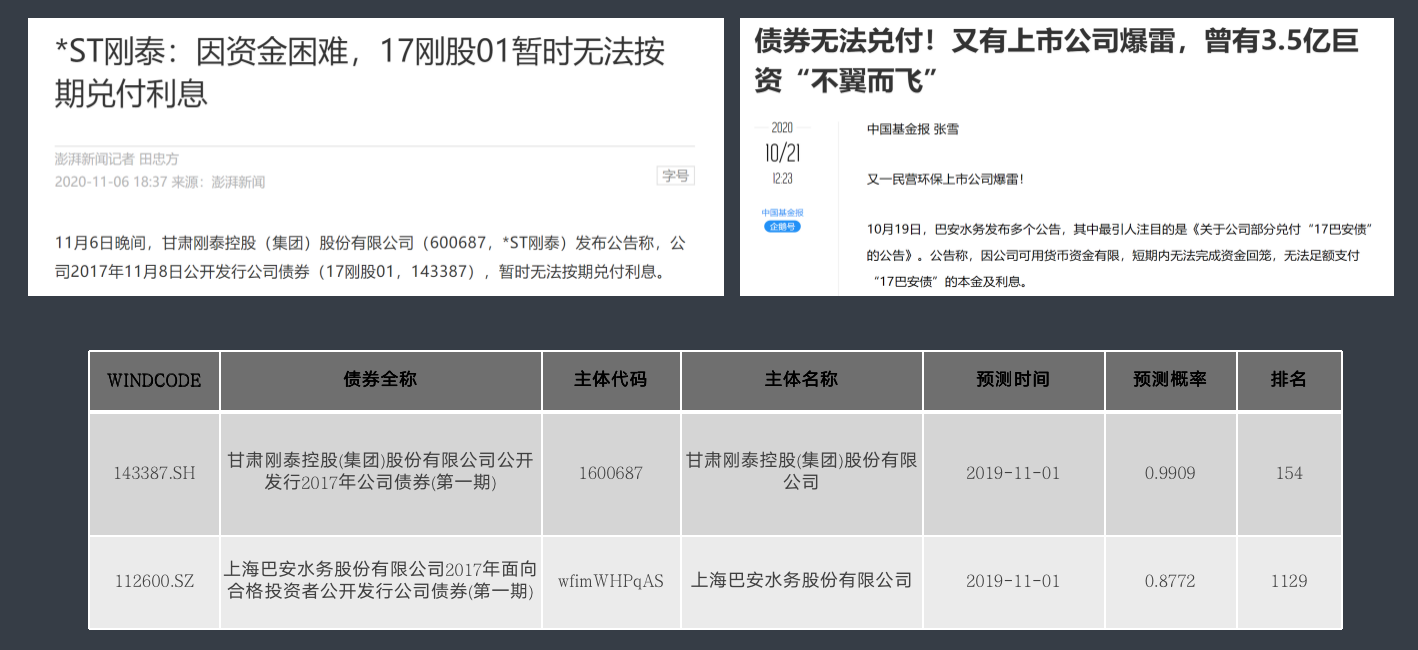The height and width of the screenshot is (650, 1418).
Task: Click the 12:23 time under 10/21
Action: [781, 179]
